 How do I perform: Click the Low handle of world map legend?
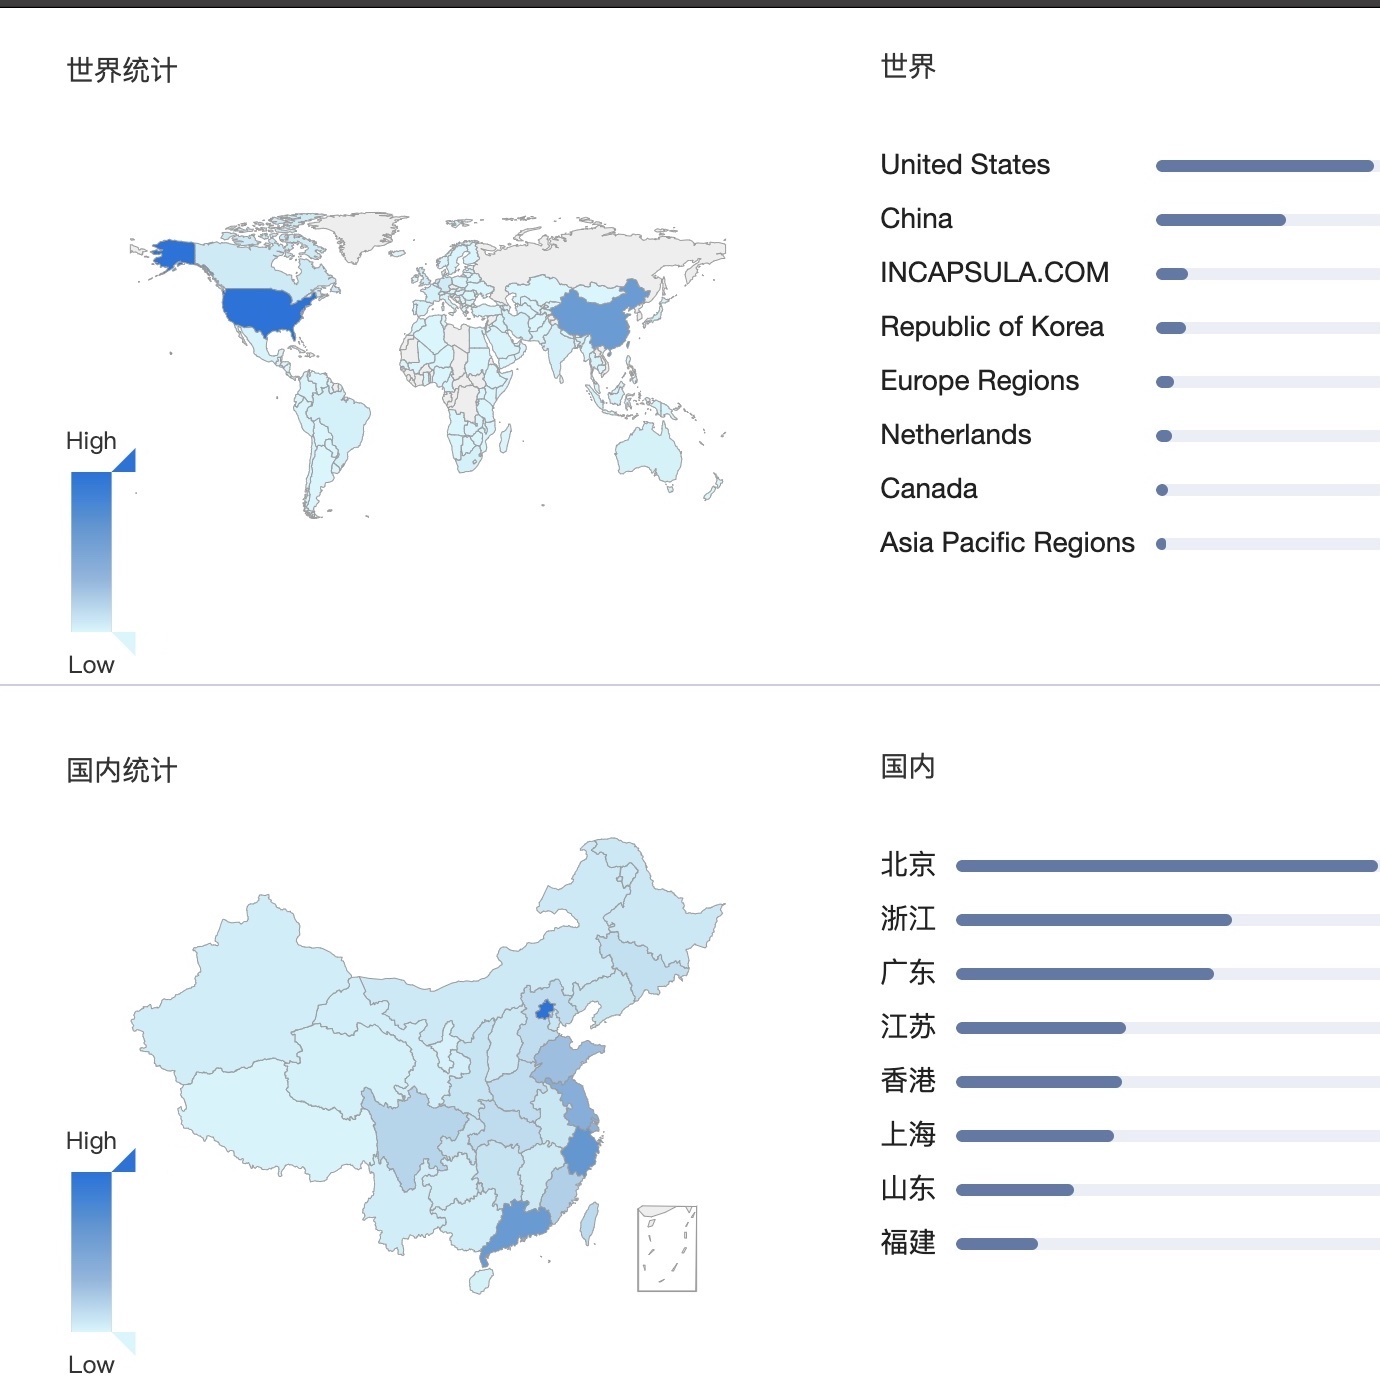[x=124, y=643]
